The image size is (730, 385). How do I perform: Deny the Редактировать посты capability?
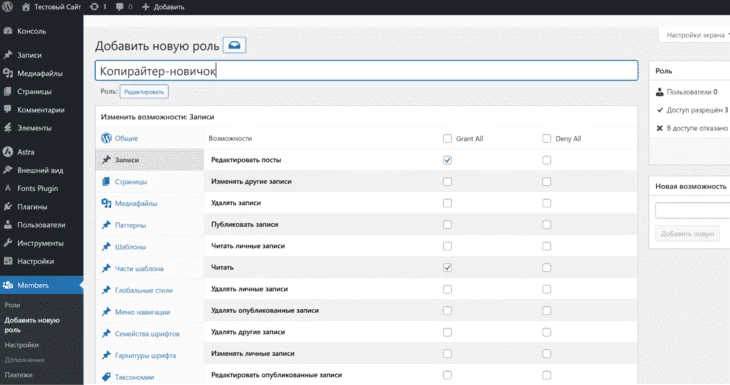coord(547,160)
